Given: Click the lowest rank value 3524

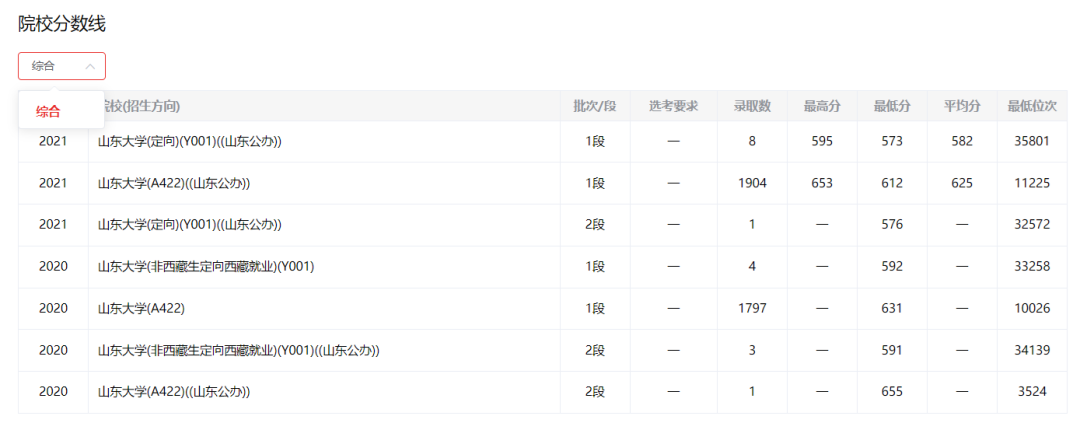Looking at the screenshot, I should click(1032, 392).
